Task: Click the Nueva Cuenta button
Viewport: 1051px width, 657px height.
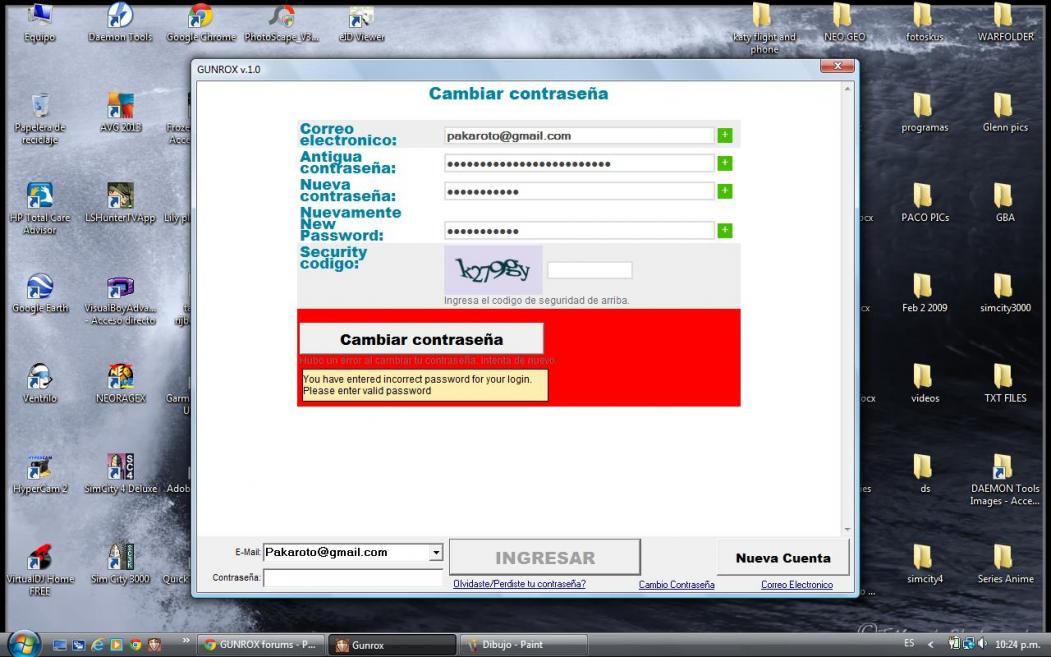Action: point(783,558)
